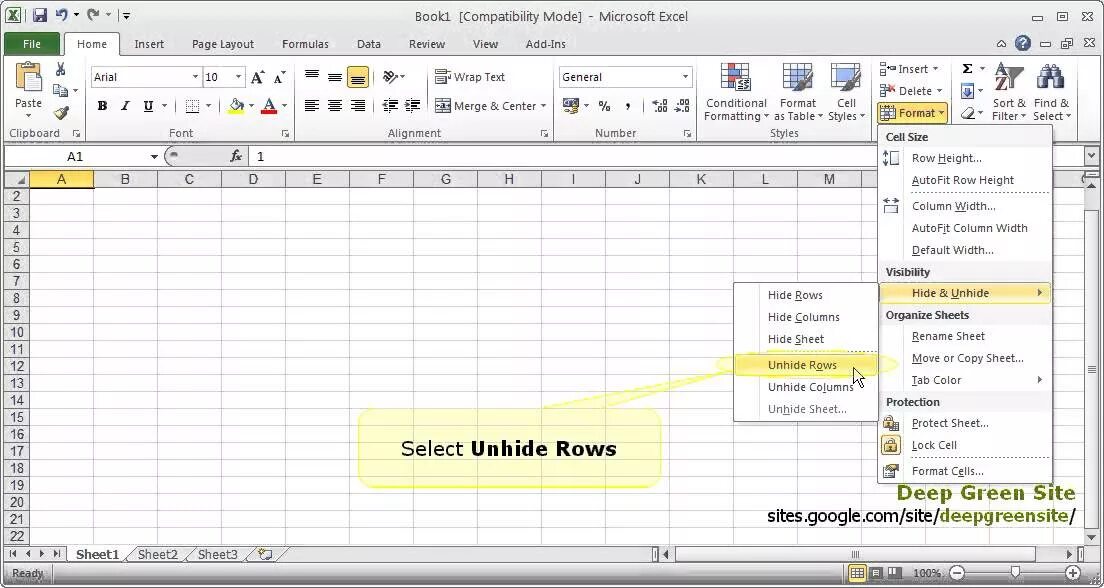The image size is (1104, 588).
Task: Select column header D
Action: click(x=253, y=180)
